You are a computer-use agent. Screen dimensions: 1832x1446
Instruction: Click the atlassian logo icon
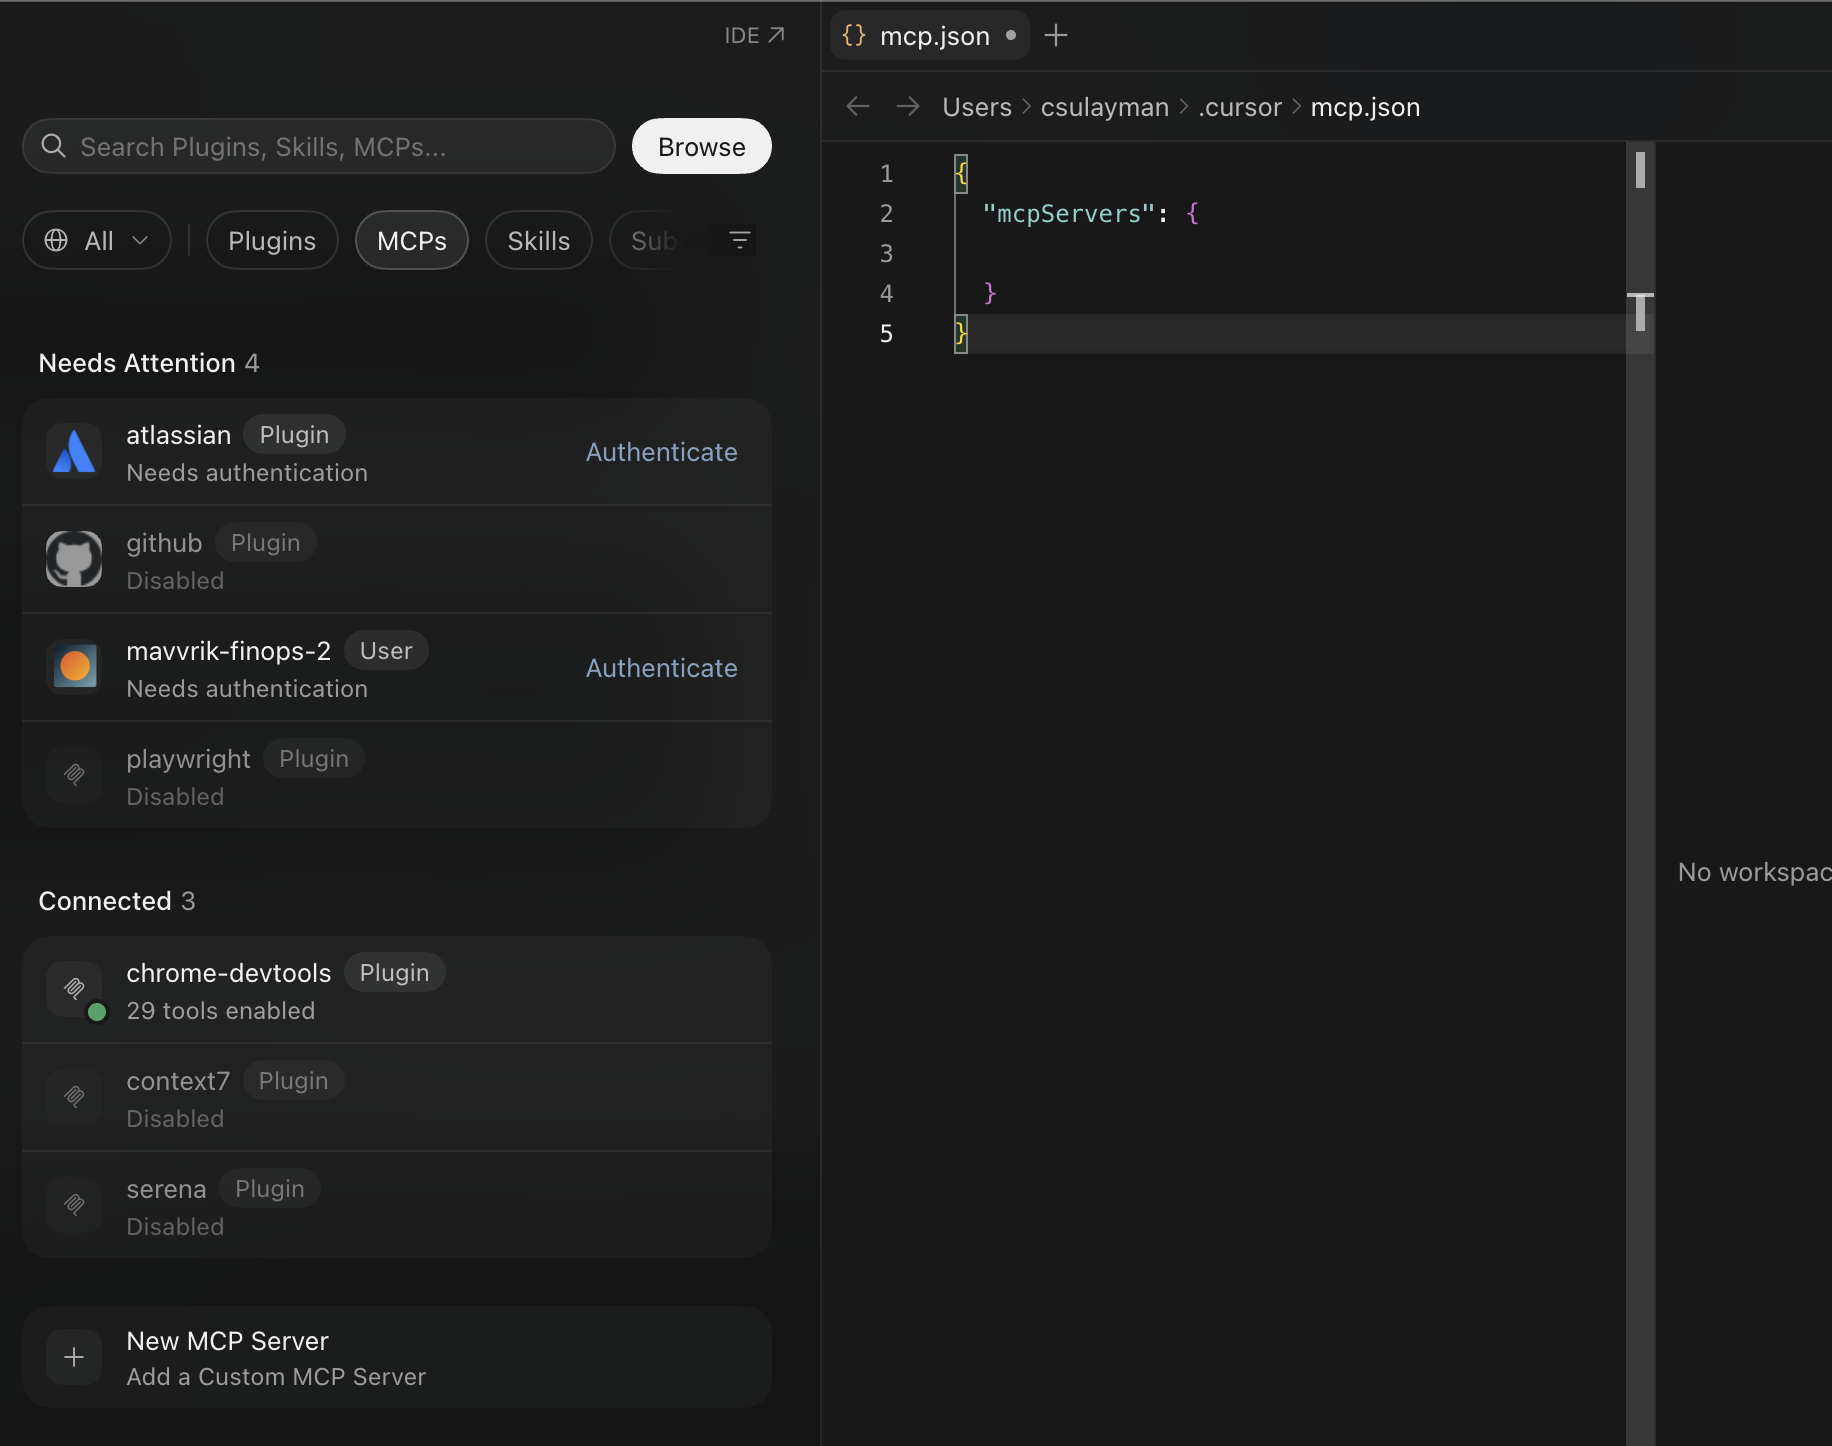pos(74,452)
